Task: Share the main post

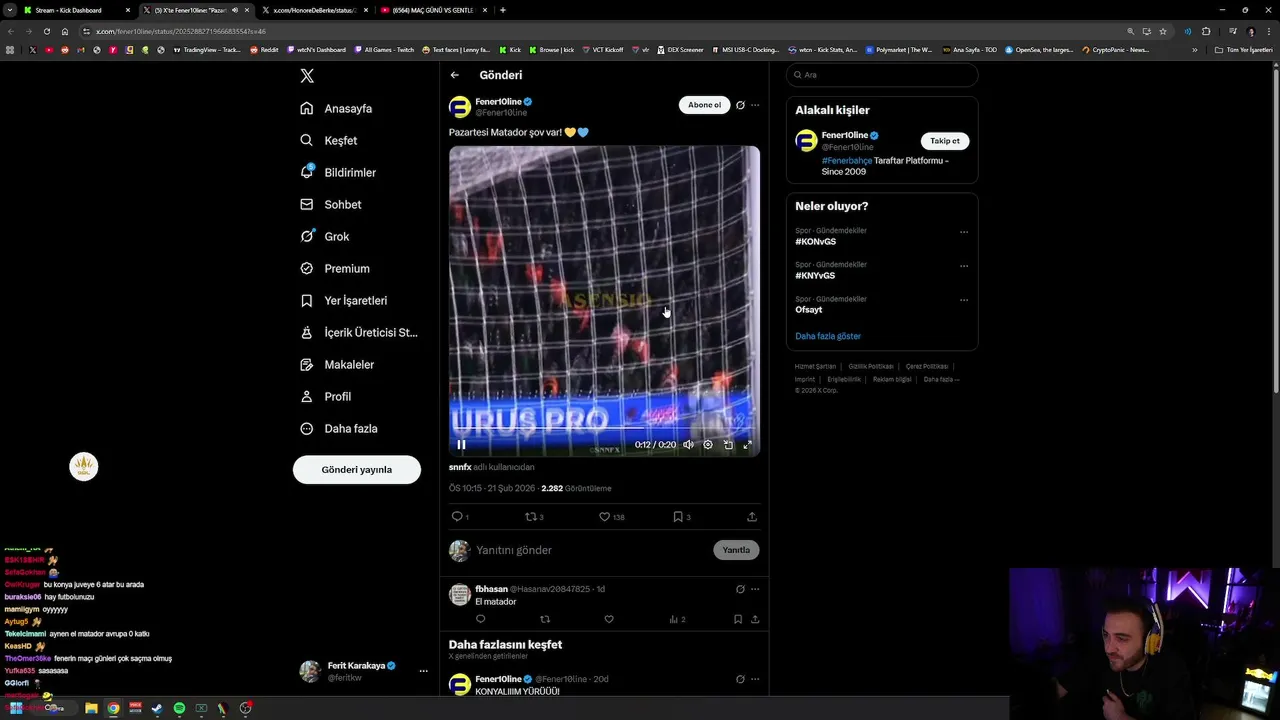Action: (x=752, y=517)
